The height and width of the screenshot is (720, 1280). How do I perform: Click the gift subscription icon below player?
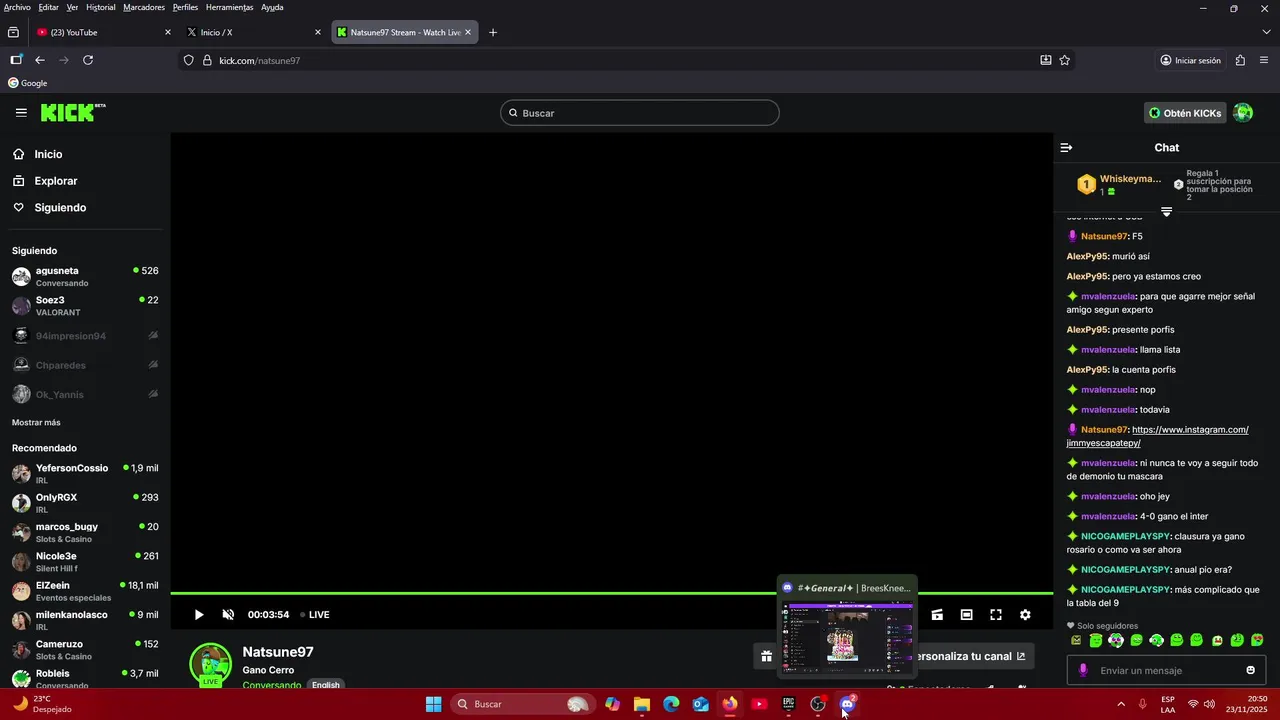pyautogui.click(x=766, y=656)
